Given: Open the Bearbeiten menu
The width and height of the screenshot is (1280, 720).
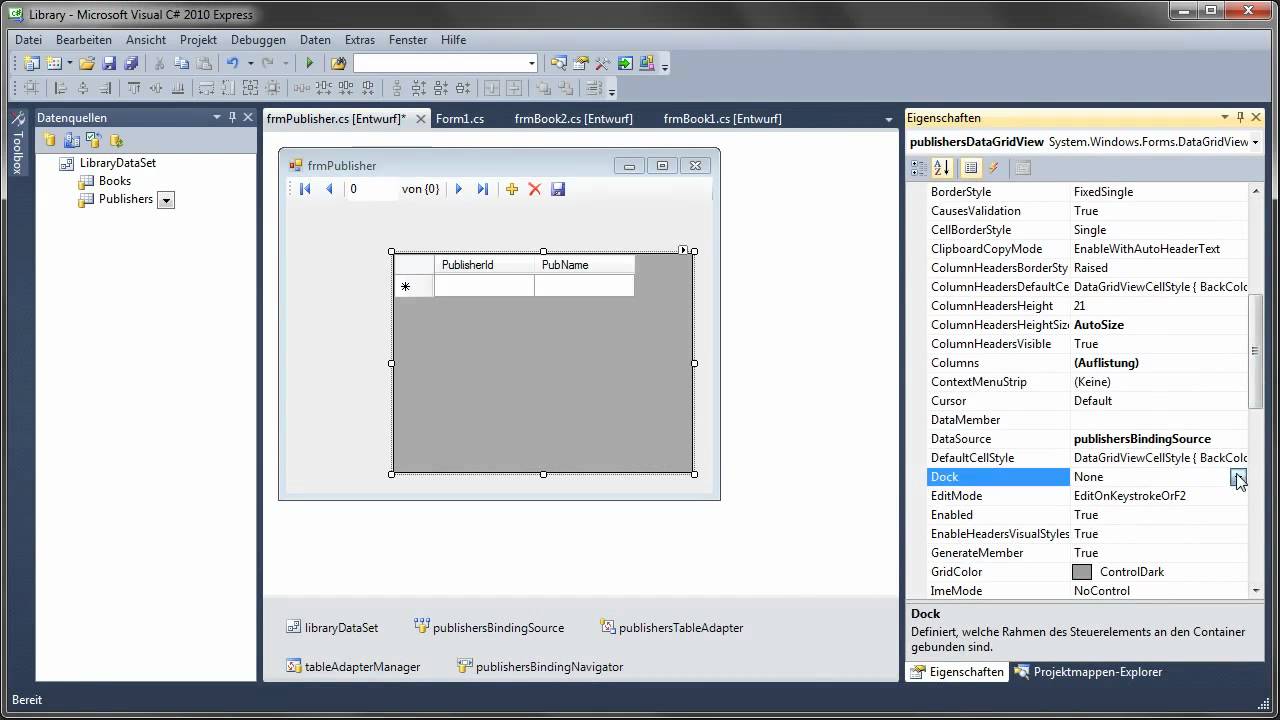Looking at the screenshot, I should [x=84, y=40].
